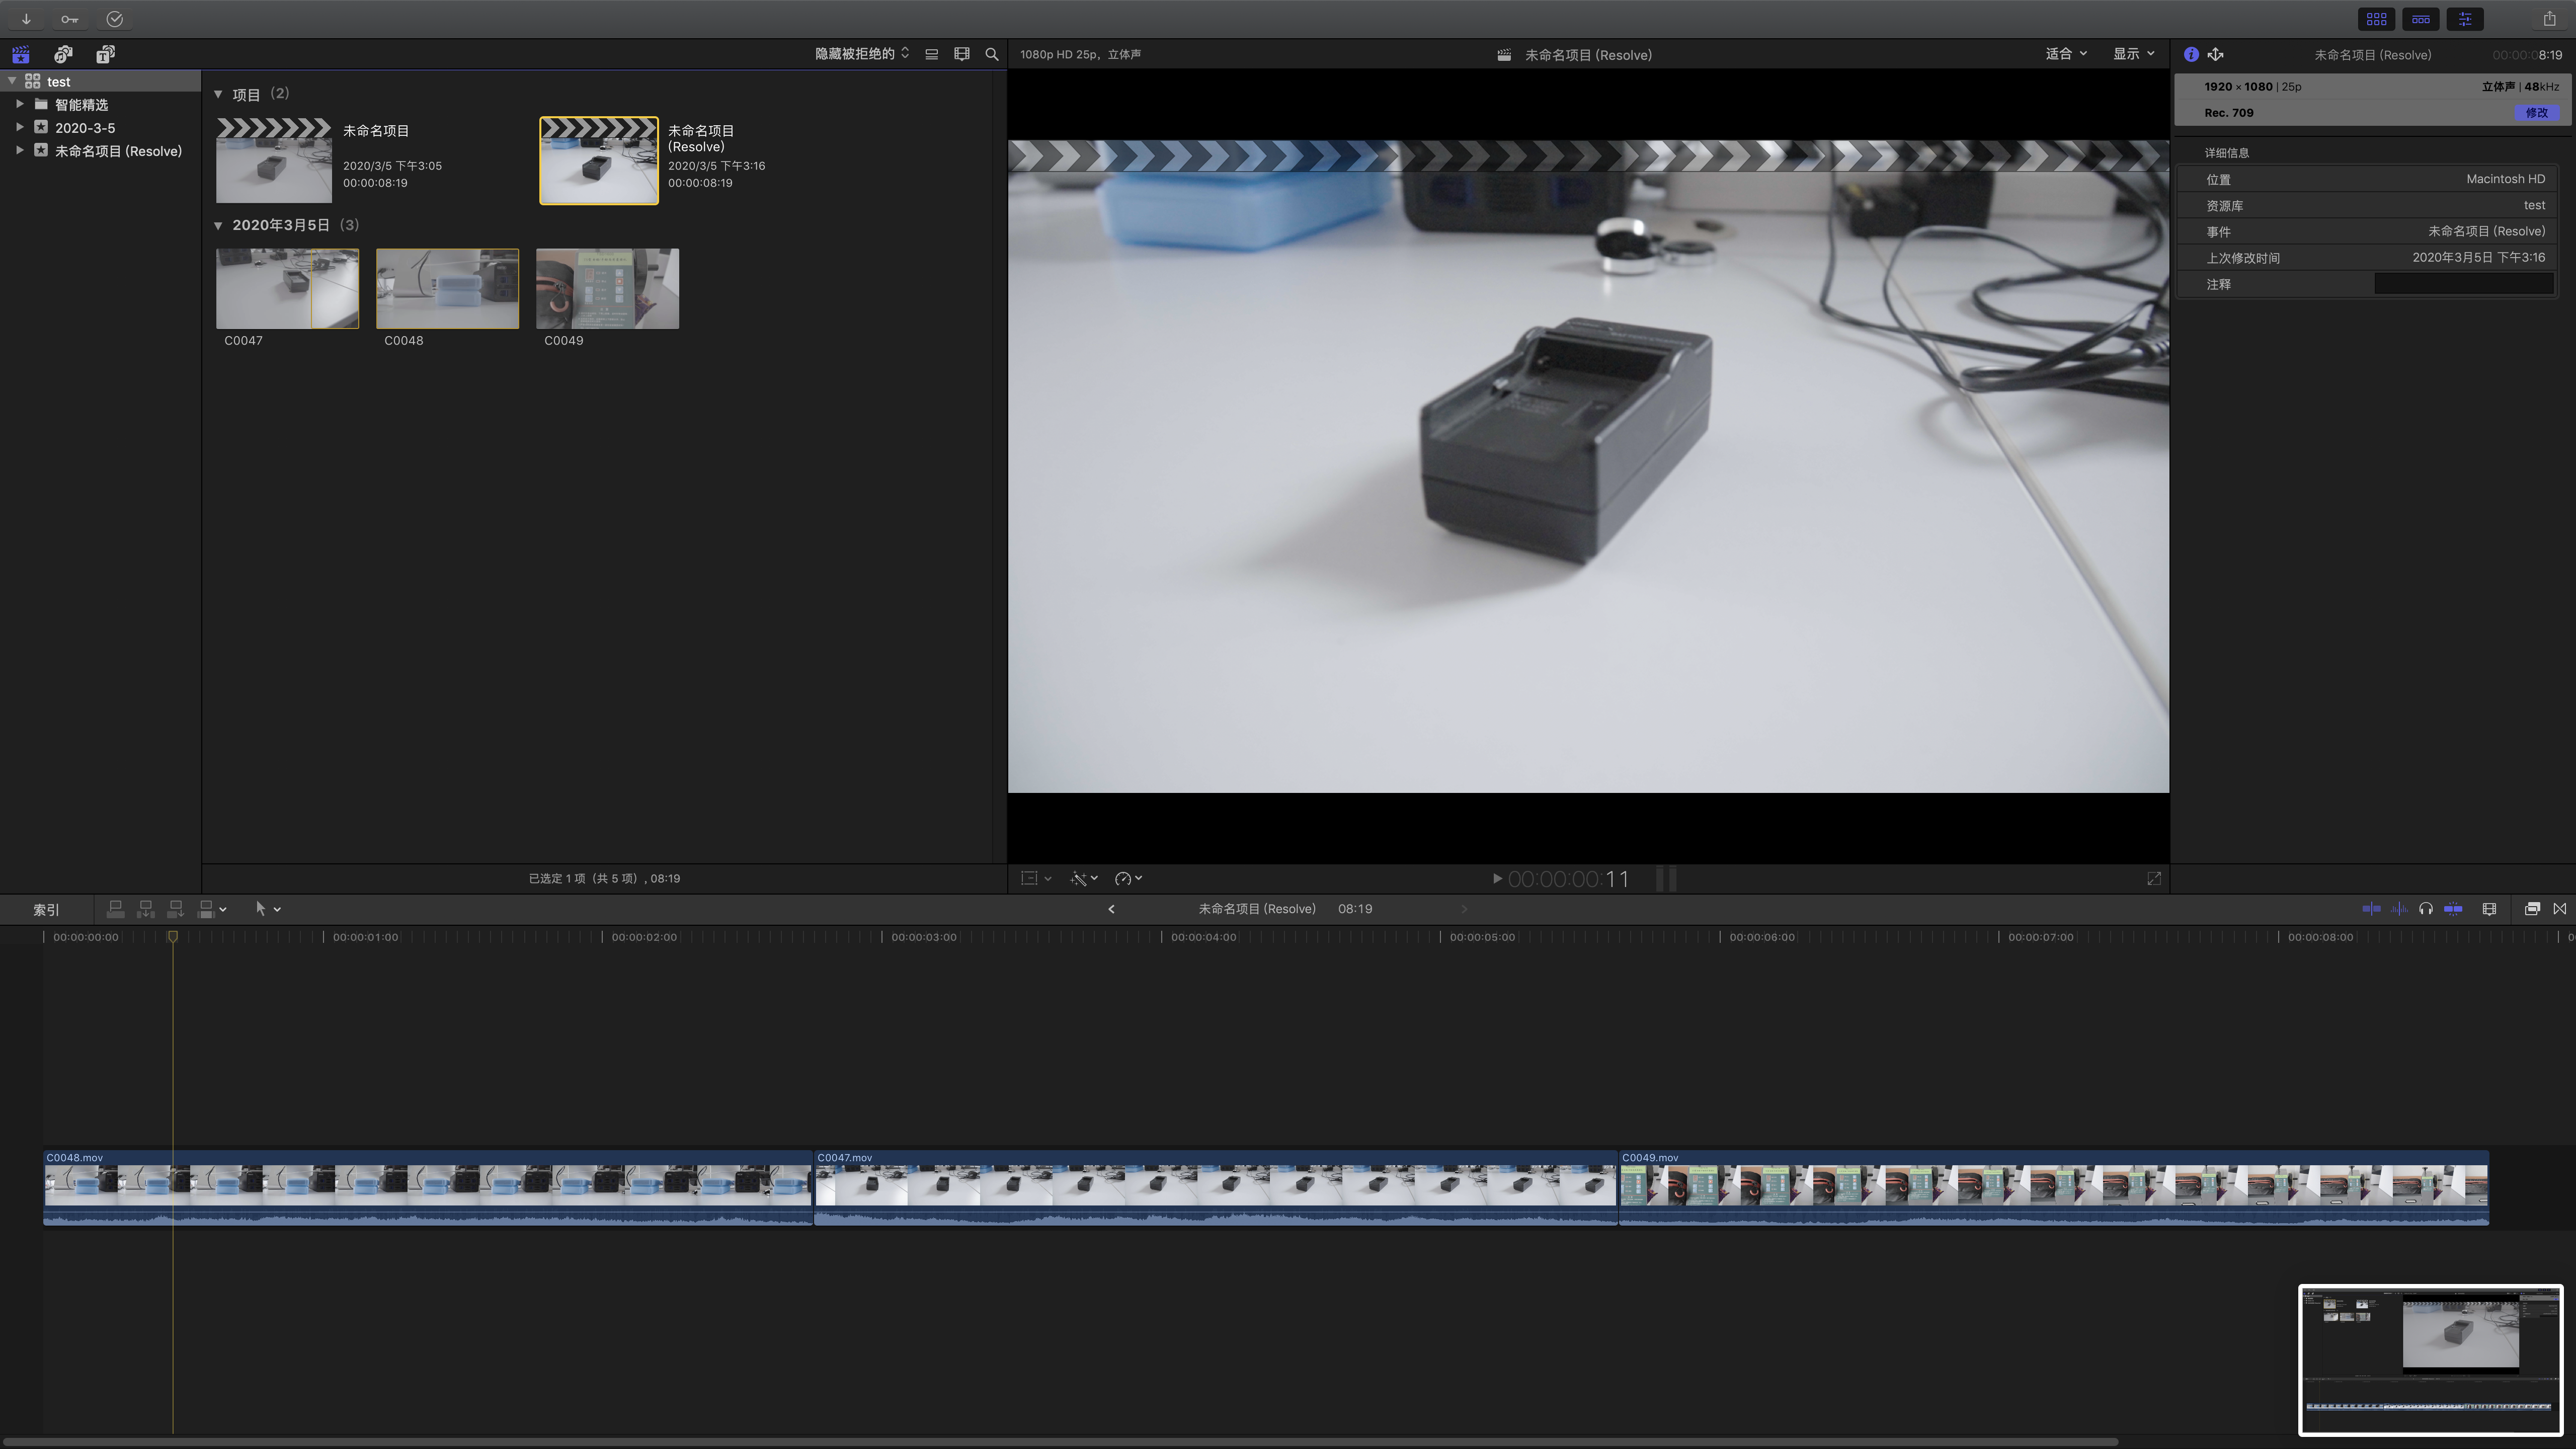Collapse the test library tree item
Image resolution: width=2576 pixels, height=1449 pixels.
point(12,81)
